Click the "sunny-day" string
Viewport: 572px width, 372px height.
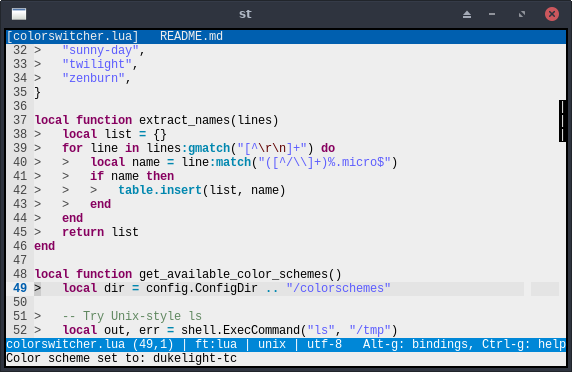click(x=100, y=50)
